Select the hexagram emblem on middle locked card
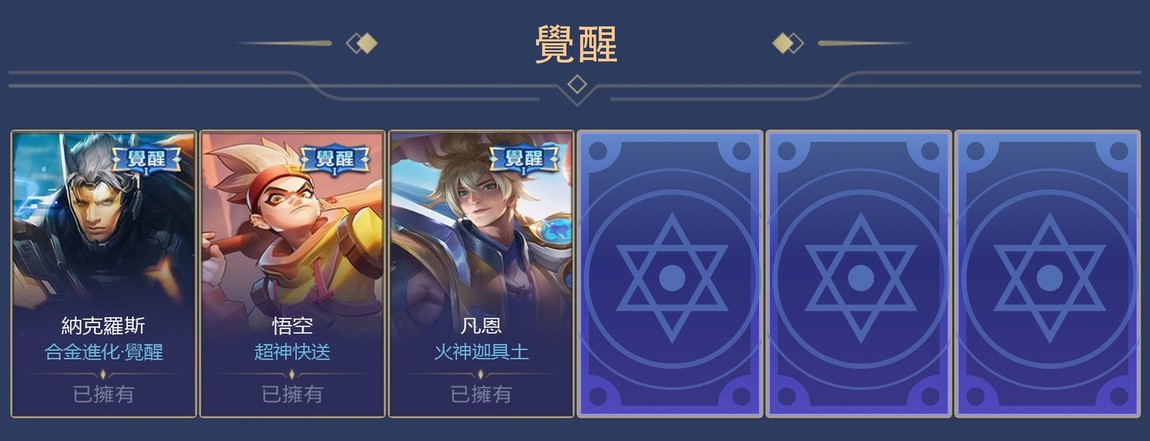1150x441 pixels. click(x=860, y=278)
